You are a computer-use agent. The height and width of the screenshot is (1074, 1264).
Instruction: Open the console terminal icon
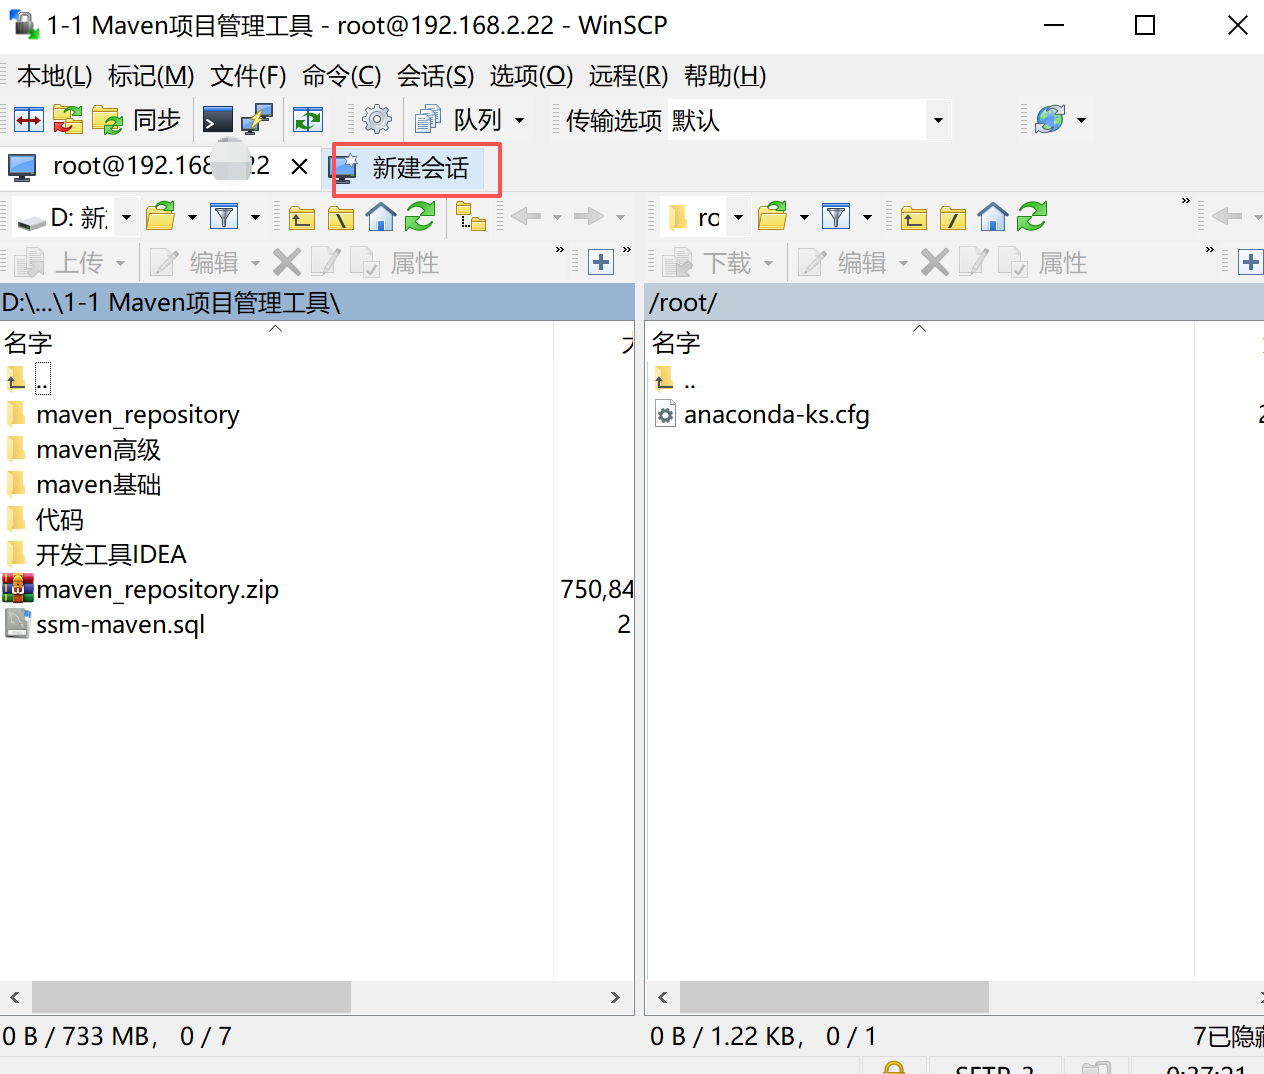[x=217, y=120]
